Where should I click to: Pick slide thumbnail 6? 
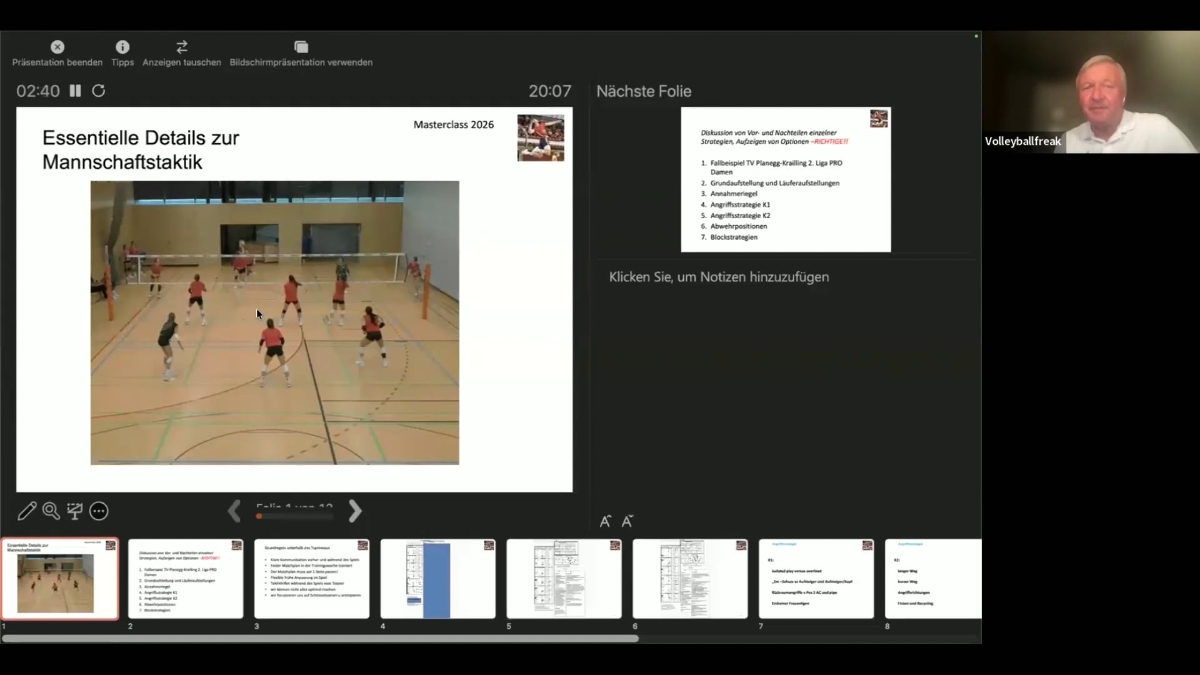pos(690,579)
